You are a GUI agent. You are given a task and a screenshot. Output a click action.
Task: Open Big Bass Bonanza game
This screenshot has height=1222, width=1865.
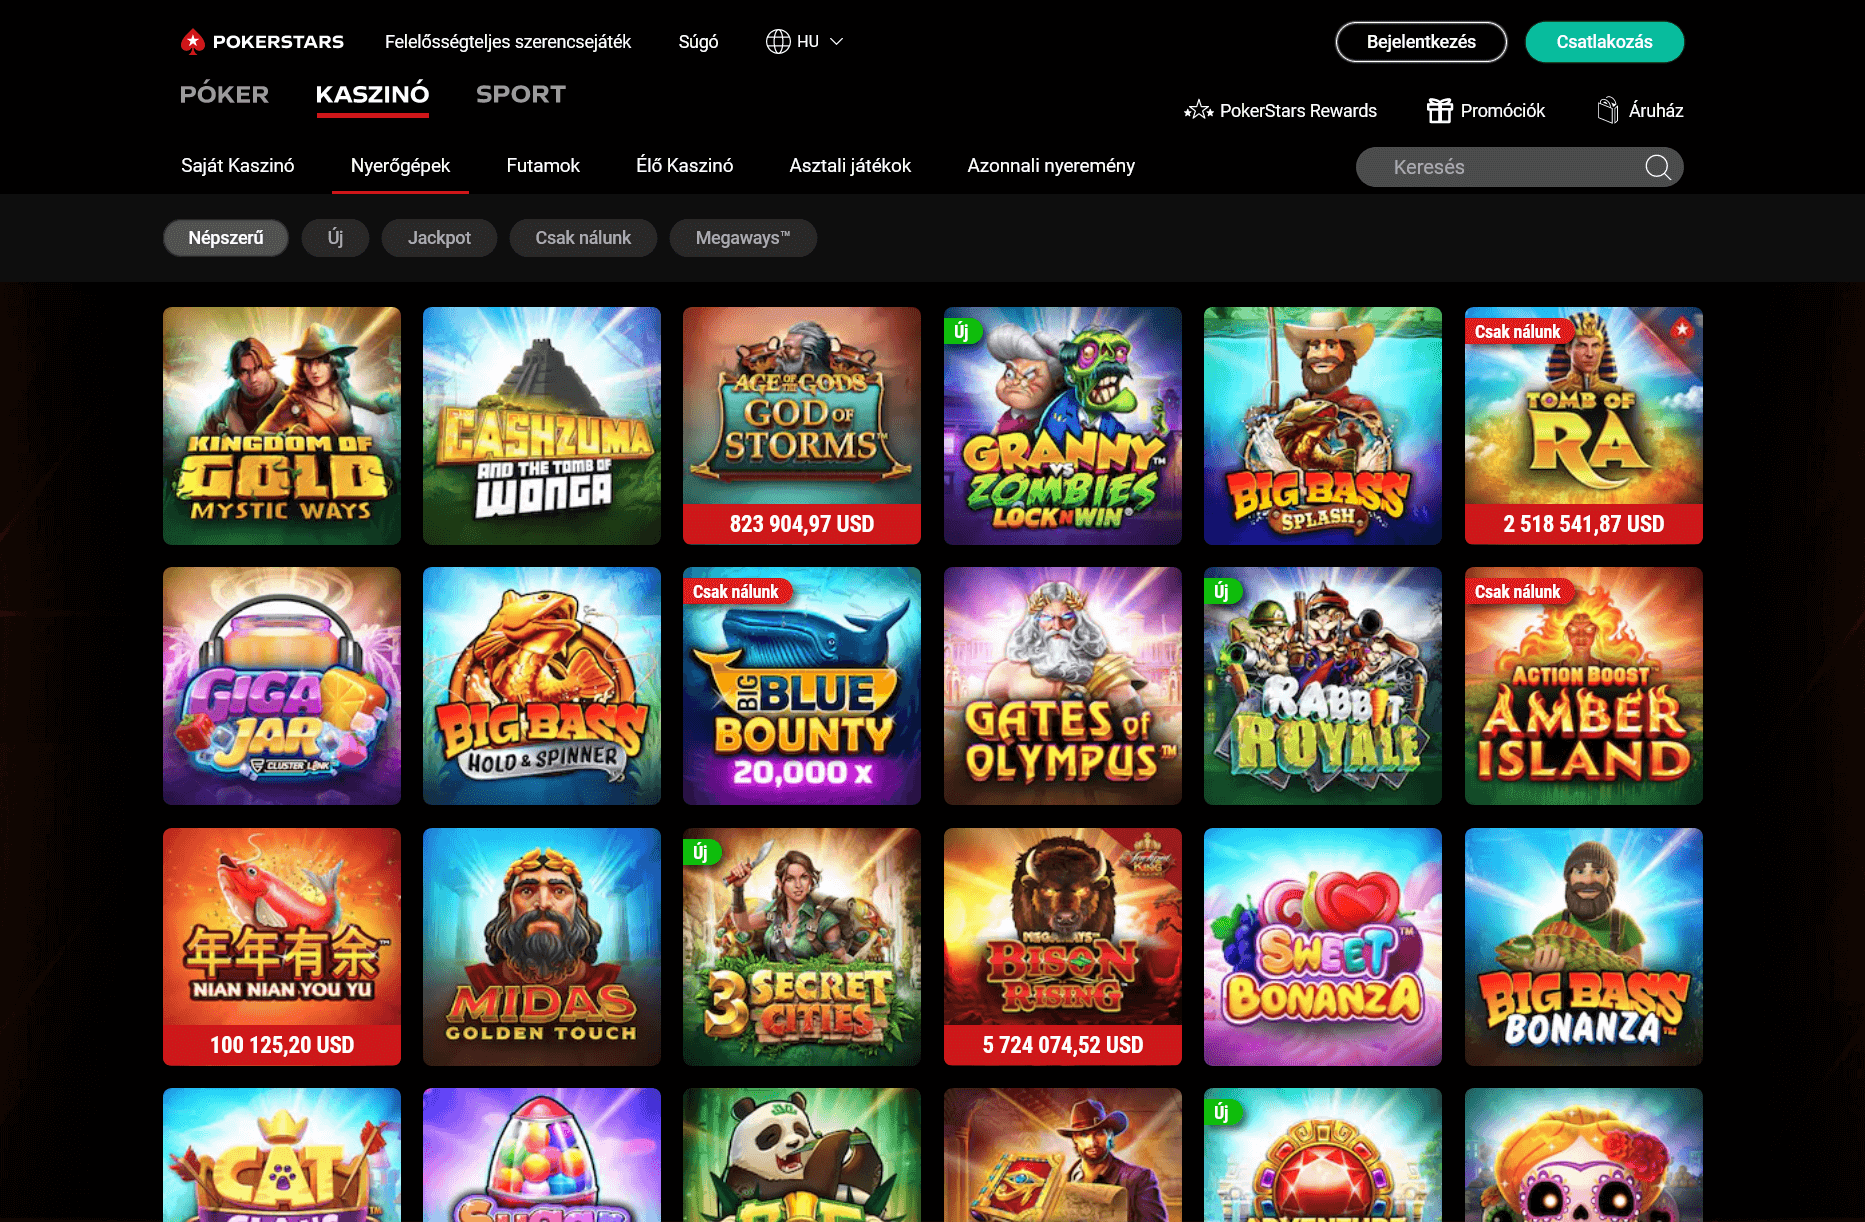[x=1584, y=947]
